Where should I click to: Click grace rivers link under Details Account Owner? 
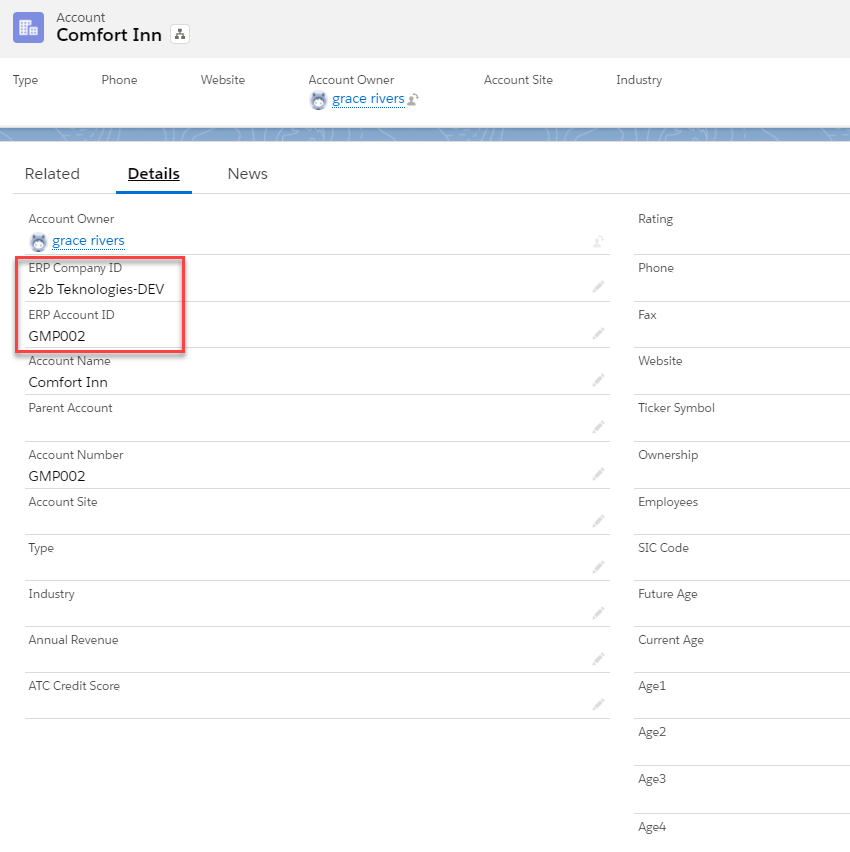point(88,241)
